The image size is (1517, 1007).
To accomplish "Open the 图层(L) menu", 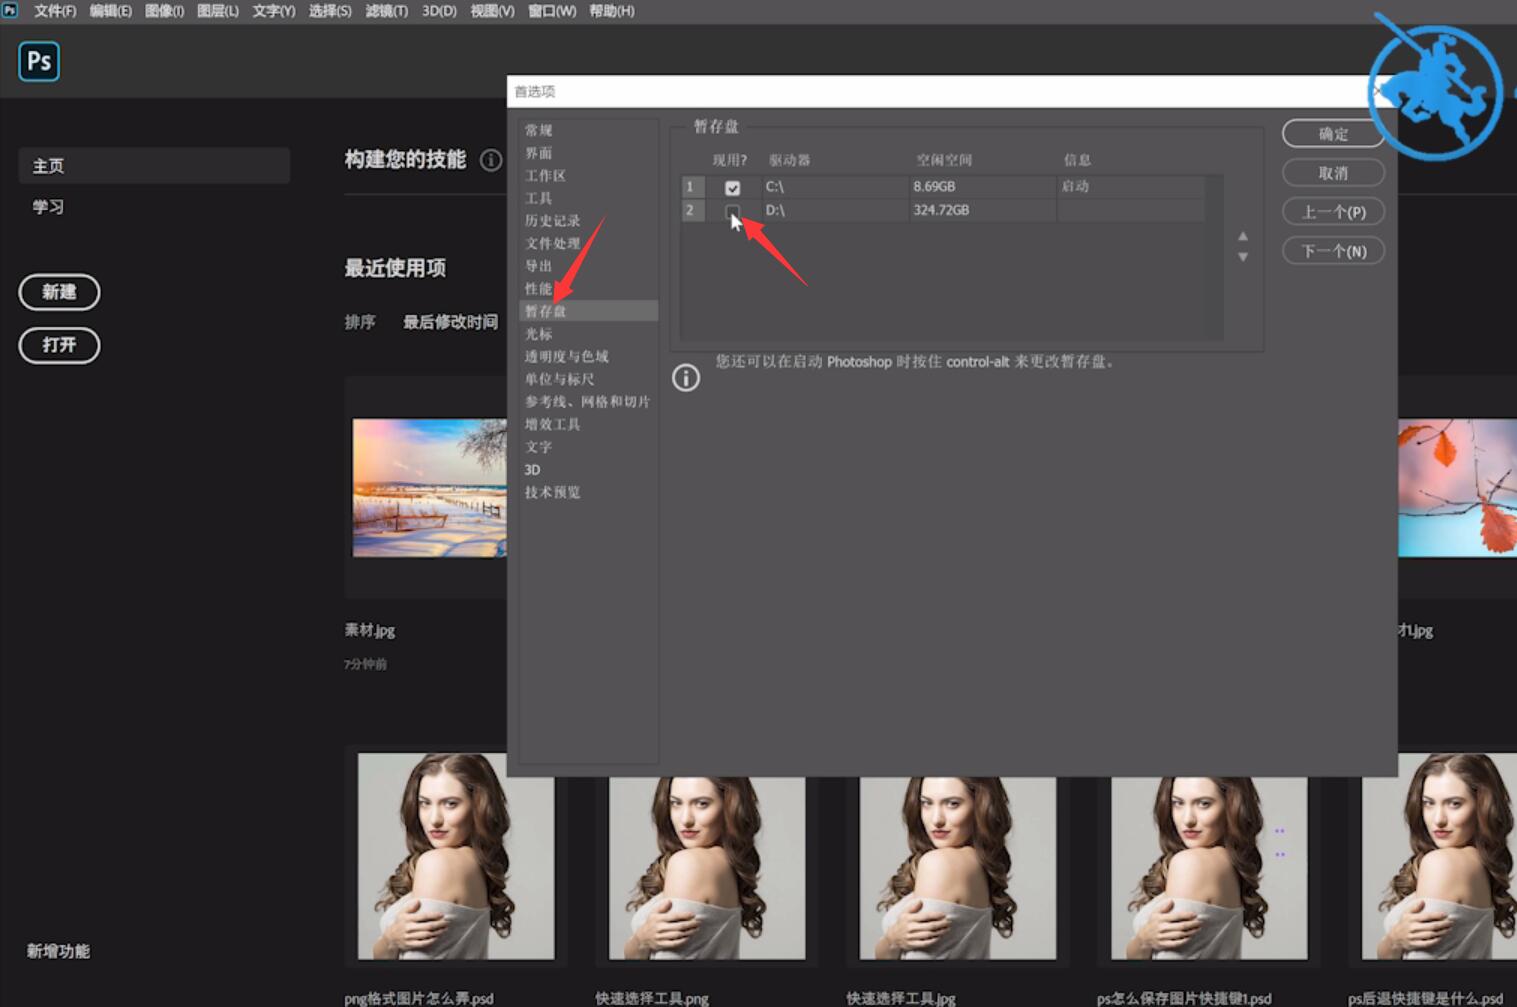I will pos(218,11).
